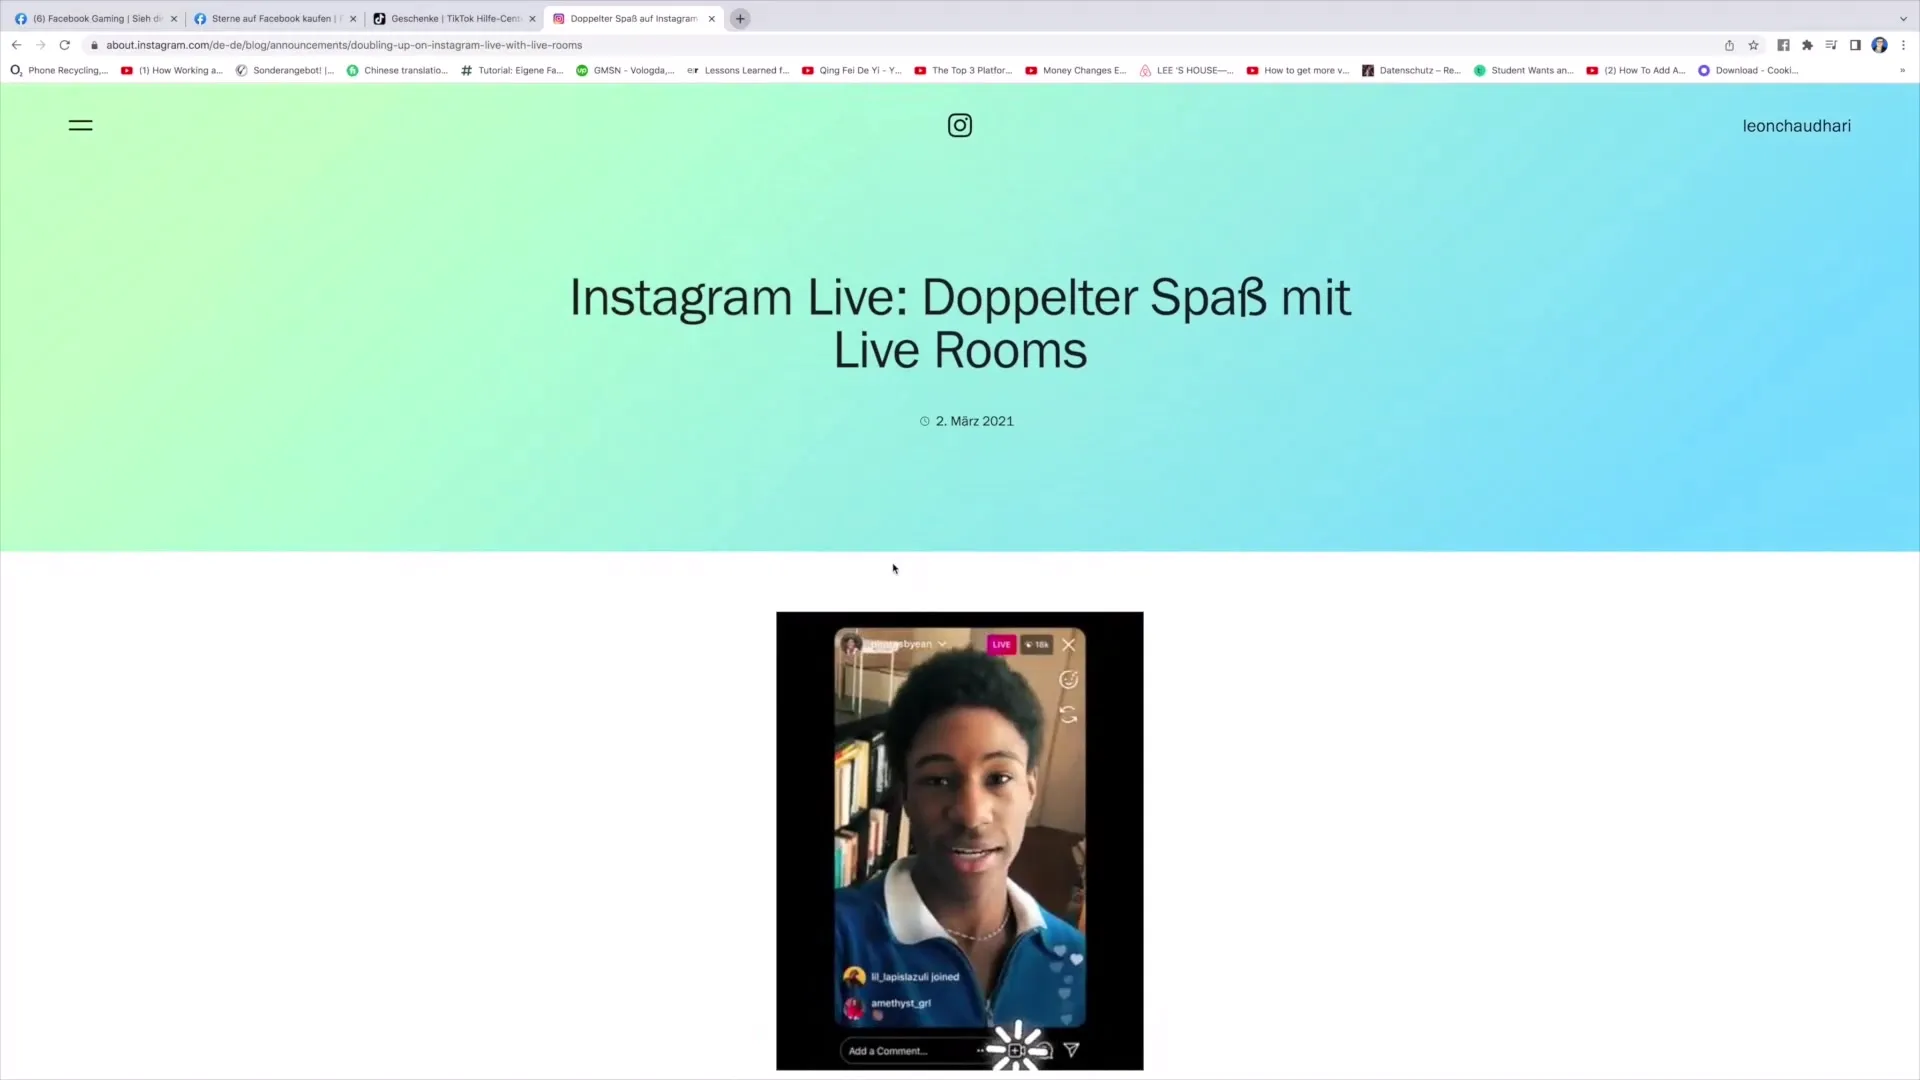
Task: Click the send paper-plane icon in video
Action: (x=1071, y=1050)
